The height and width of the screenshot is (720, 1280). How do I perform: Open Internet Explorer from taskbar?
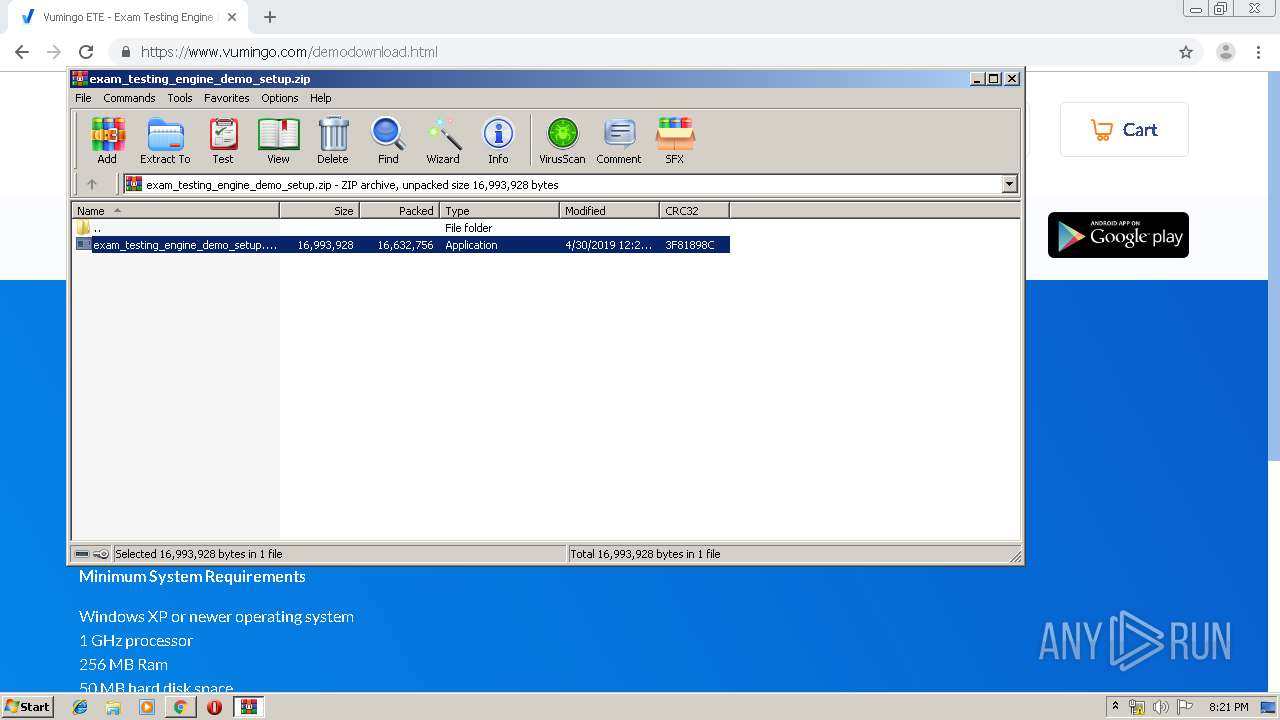click(80, 707)
